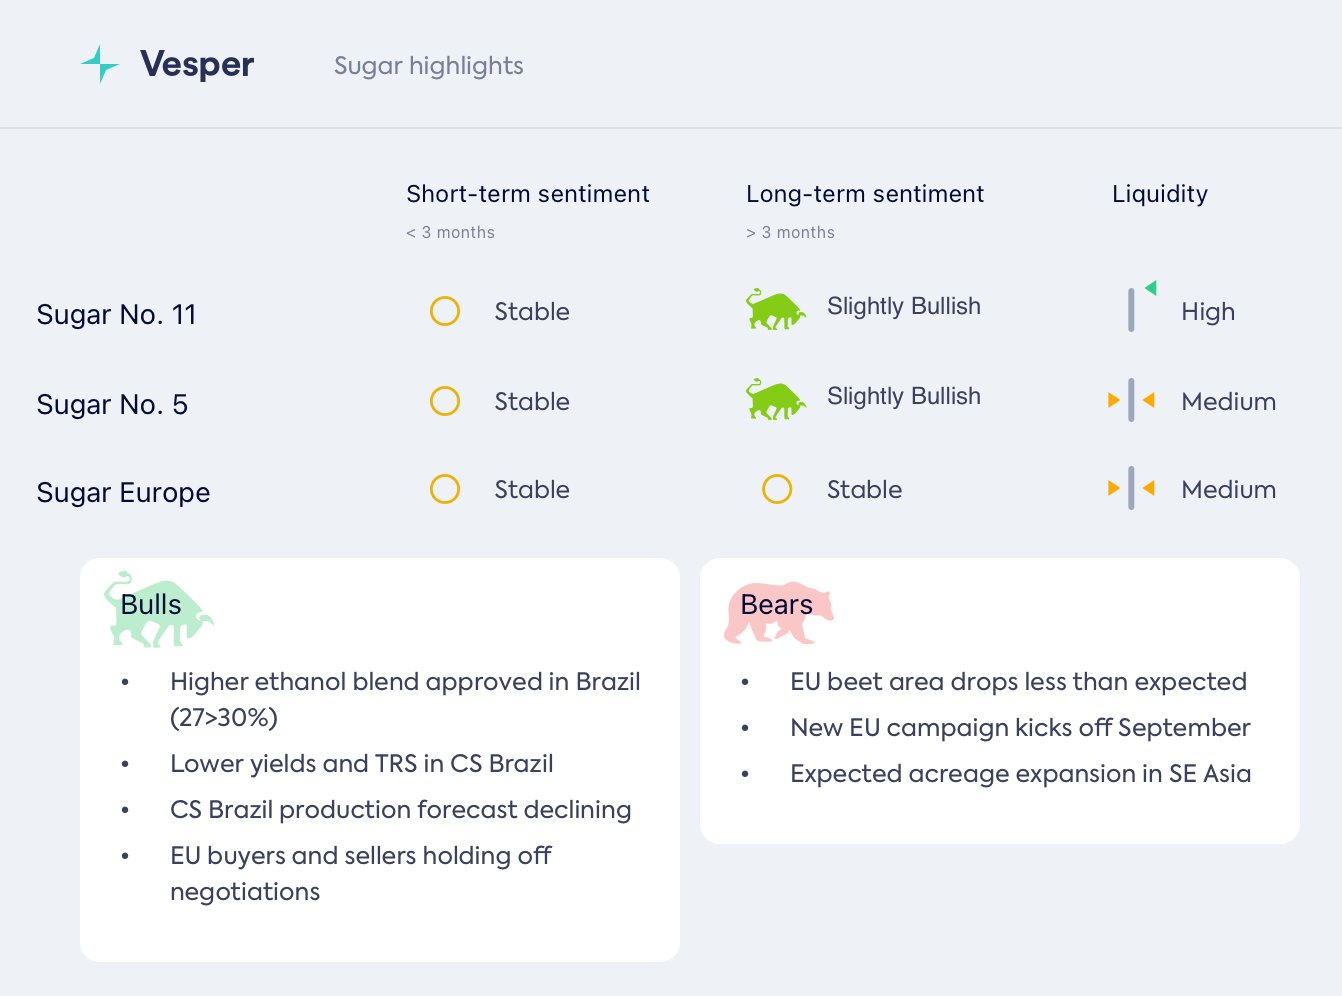The height and width of the screenshot is (996, 1342).
Task: Select the Sugar Europe row label
Action: pyautogui.click(x=123, y=493)
